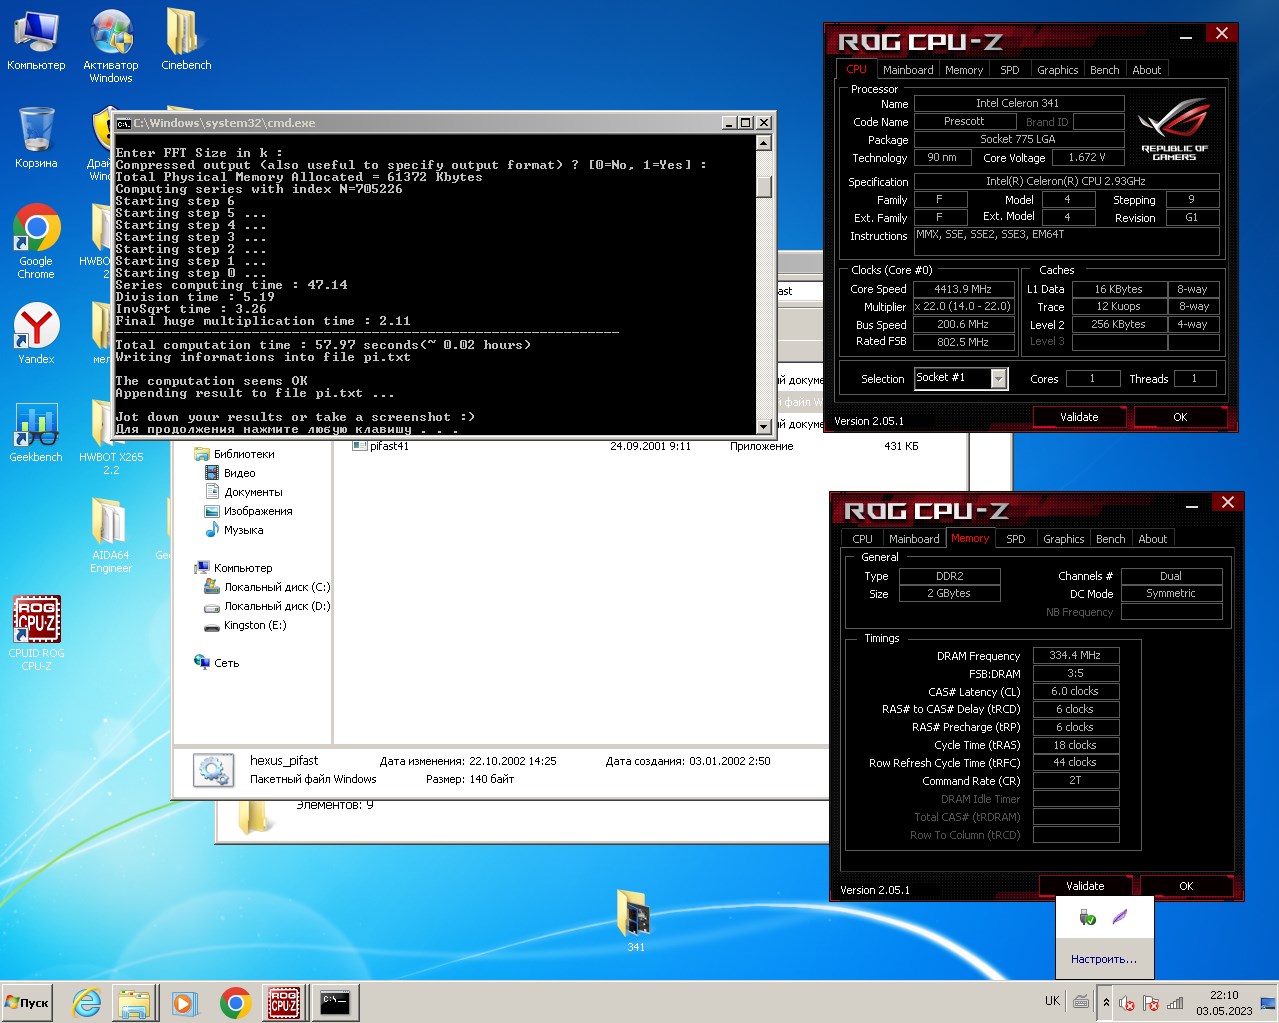Open the About tab in the upper CPU-Z window
Viewport: 1279px width, 1023px height.
click(x=1147, y=70)
